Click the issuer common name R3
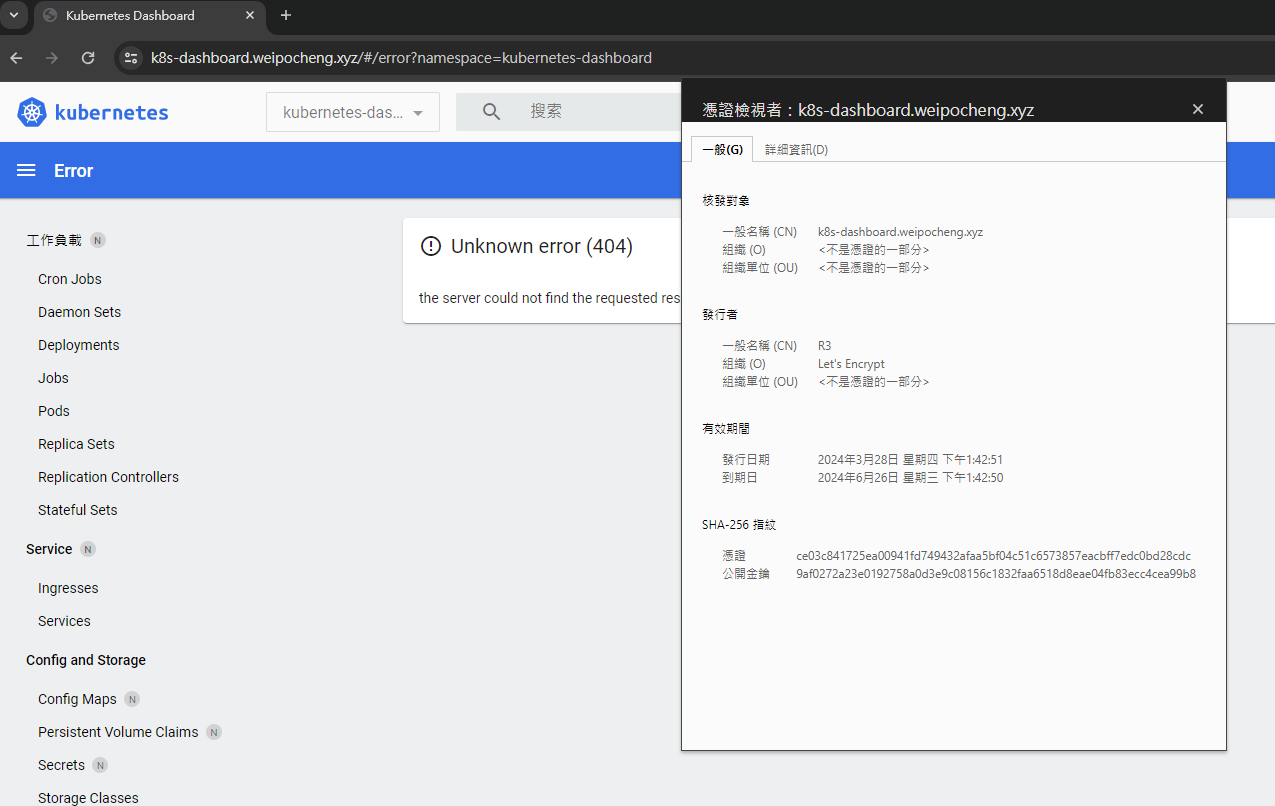This screenshot has width=1275, height=806. point(825,346)
